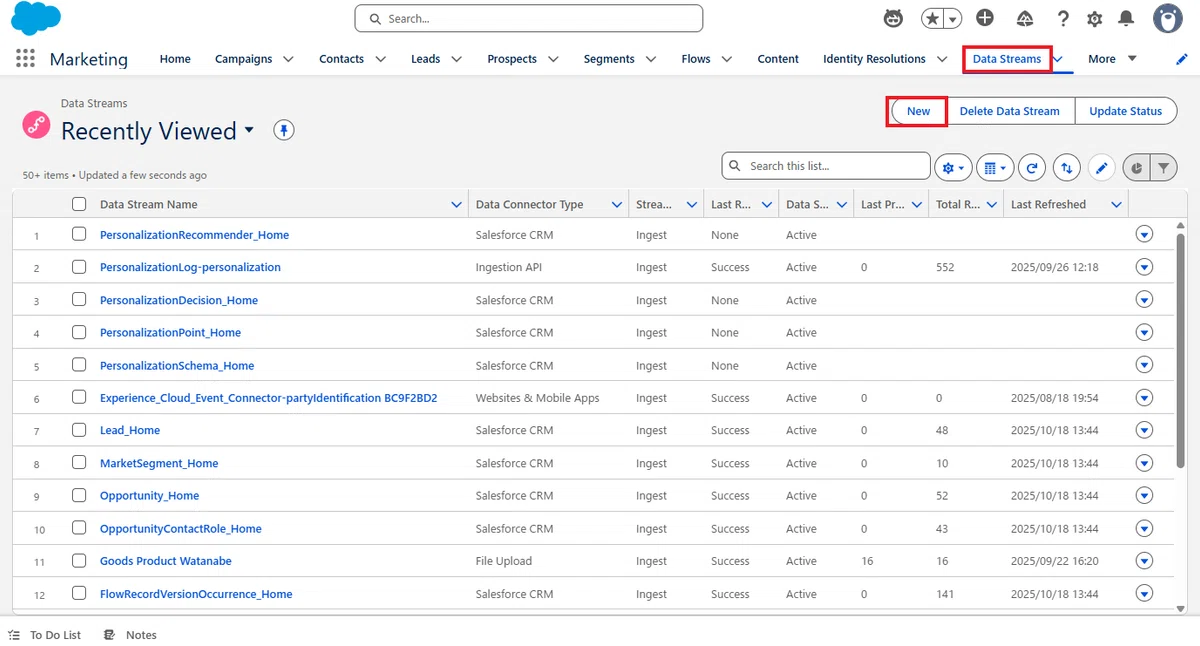Click the Guidance Center icon
The height and width of the screenshot is (646, 1200).
(1025, 18)
